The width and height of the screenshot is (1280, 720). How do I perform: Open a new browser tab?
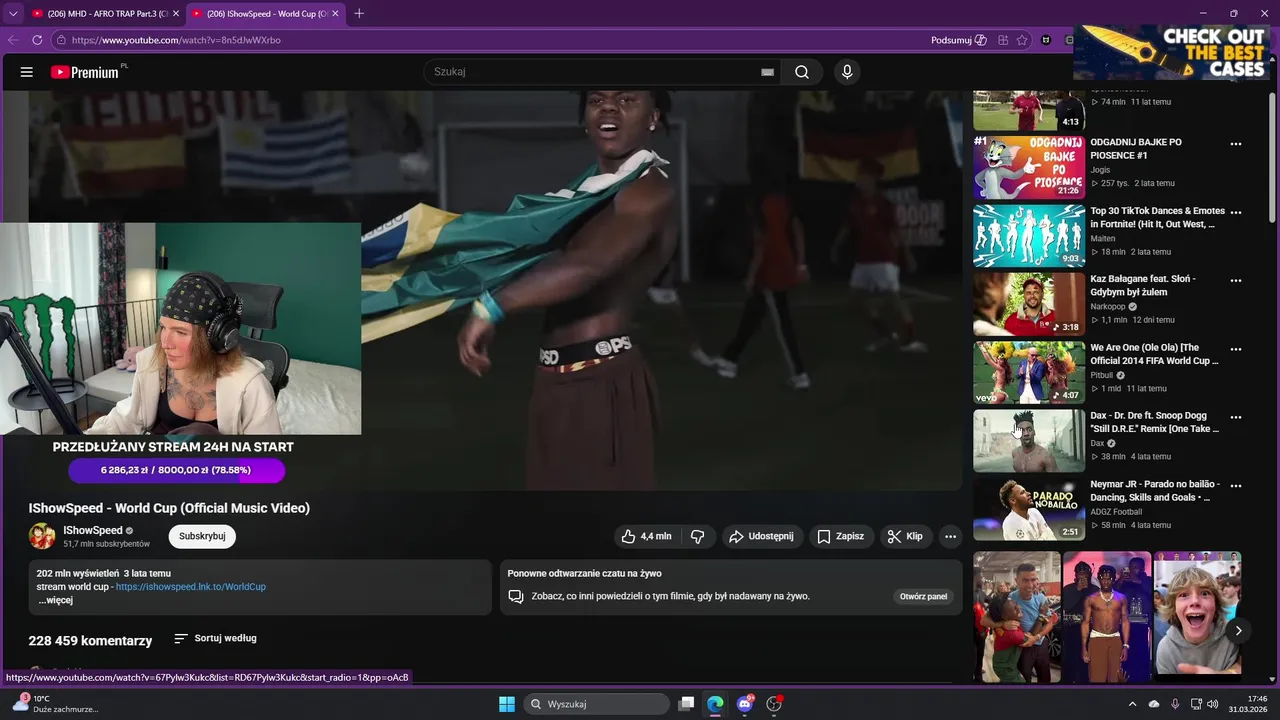click(x=359, y=13)
